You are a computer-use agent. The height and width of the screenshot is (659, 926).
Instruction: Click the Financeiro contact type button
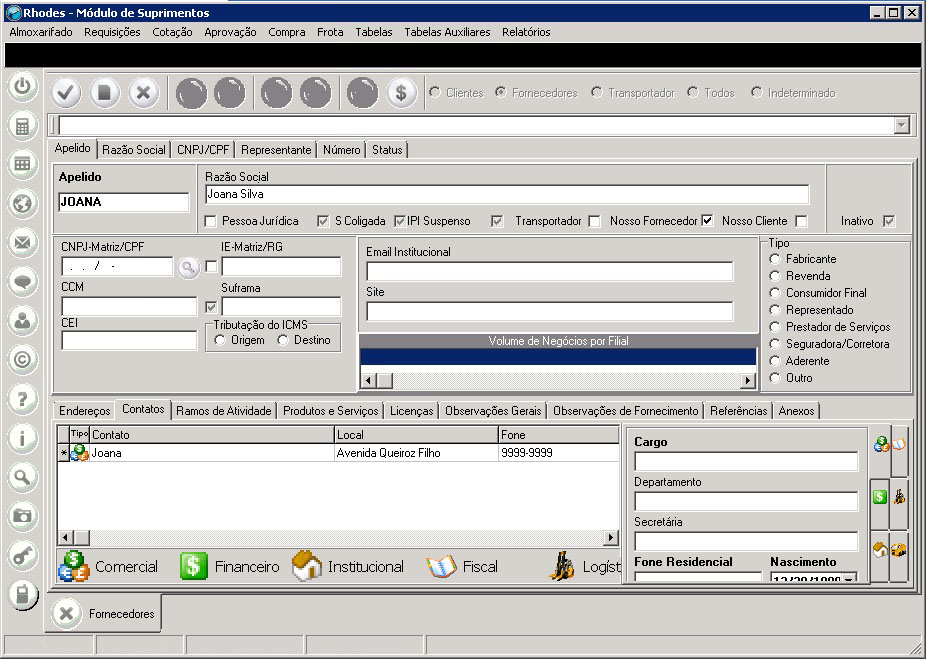click(x=229, y=566)
